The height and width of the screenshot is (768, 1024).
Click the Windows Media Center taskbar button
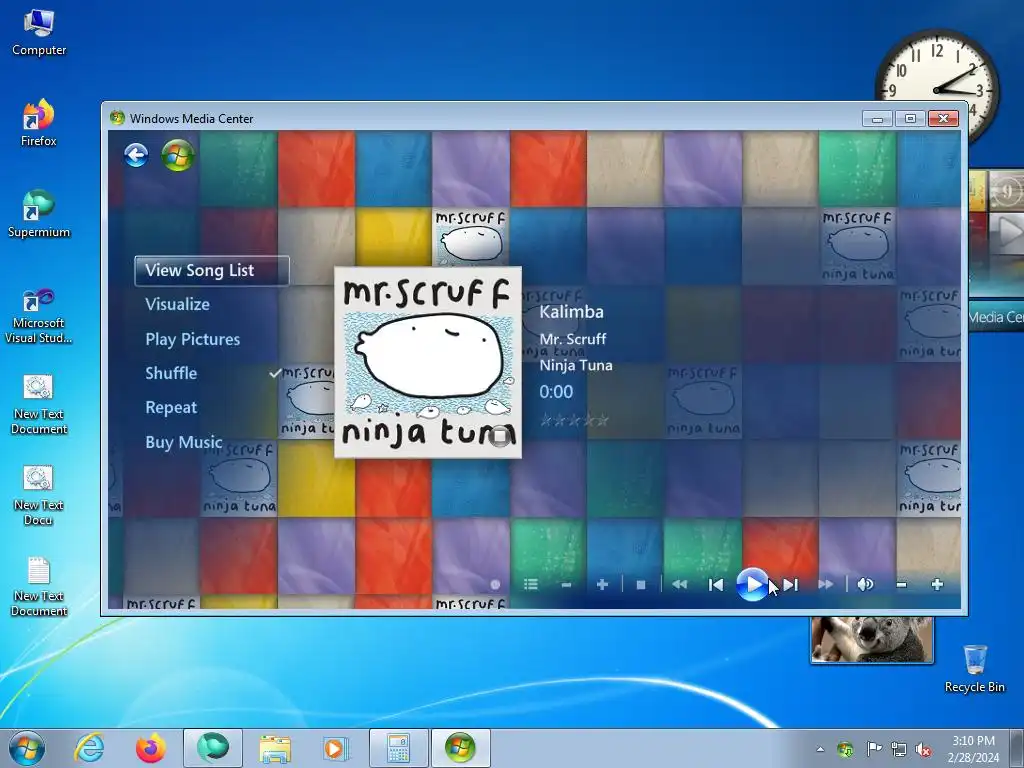tap(460, 748)
